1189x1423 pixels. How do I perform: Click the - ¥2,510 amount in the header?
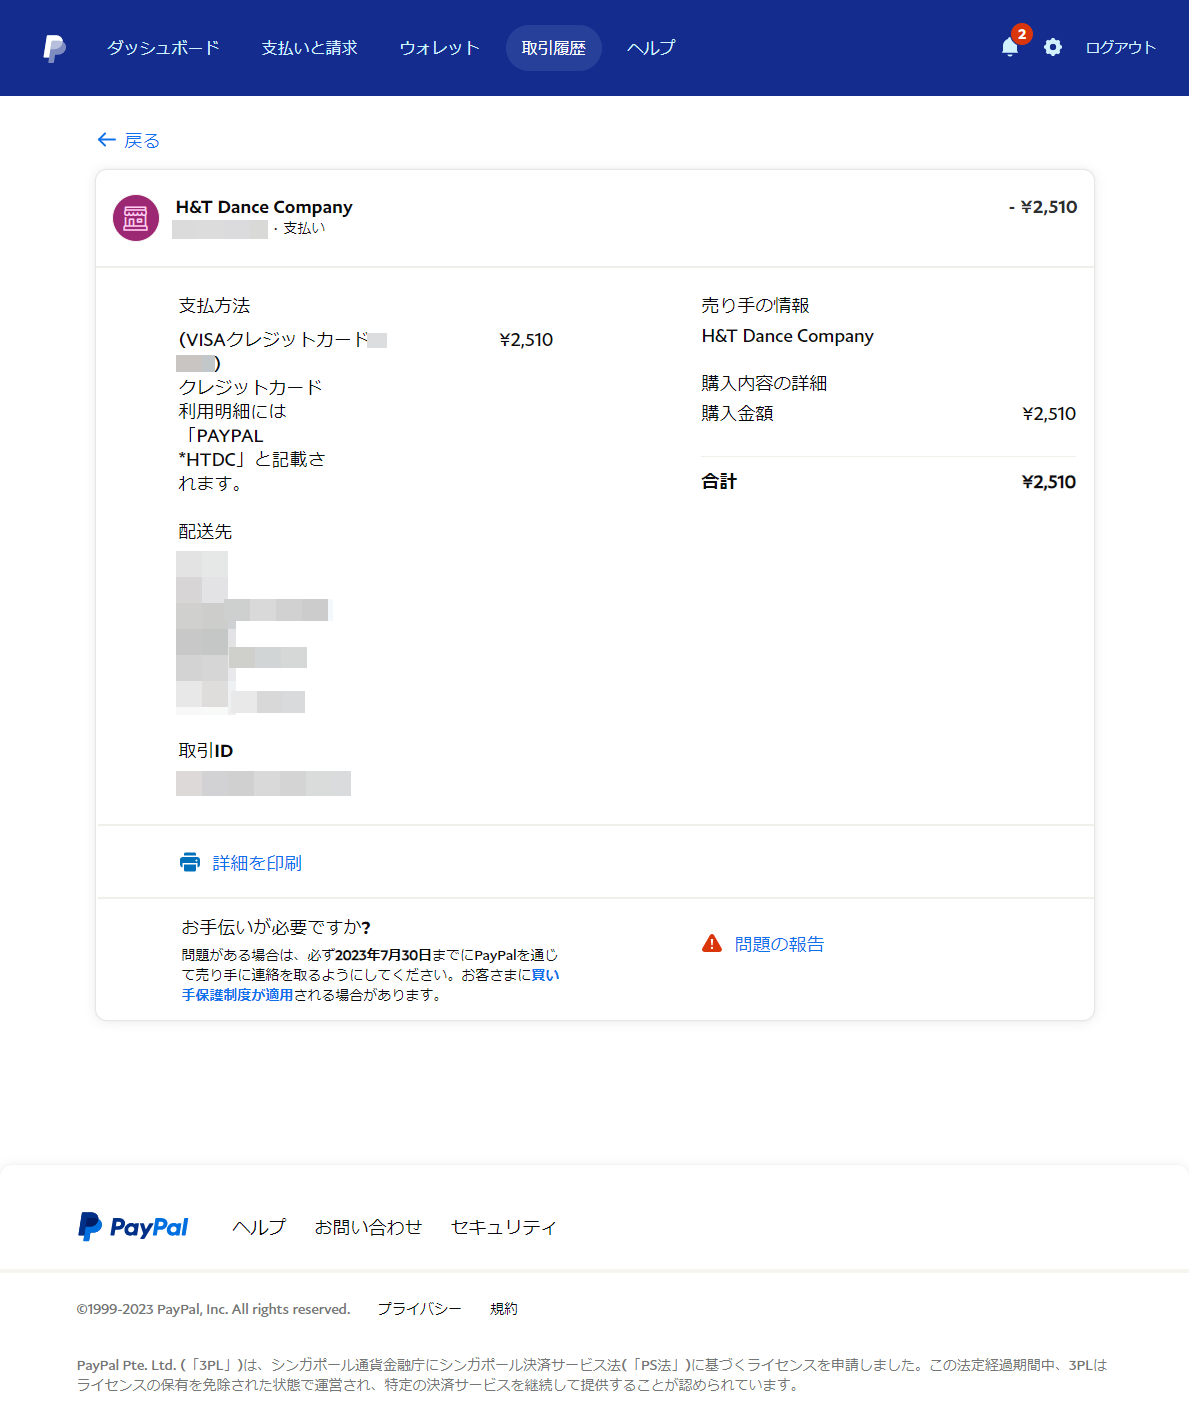pyautogui.click(x=1043, y=207)
